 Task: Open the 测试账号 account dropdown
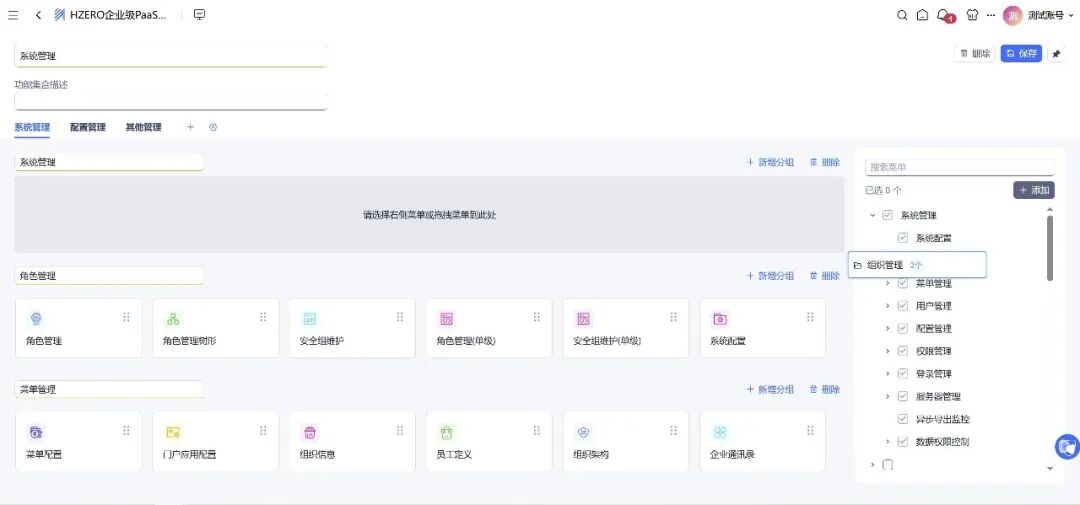coord(1039,15)
